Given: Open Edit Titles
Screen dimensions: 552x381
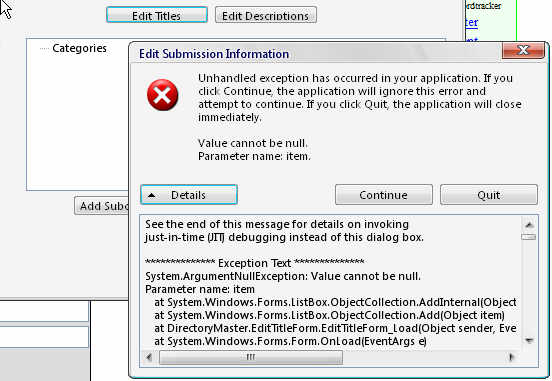Looking at the screenshot, I should 157,15.
